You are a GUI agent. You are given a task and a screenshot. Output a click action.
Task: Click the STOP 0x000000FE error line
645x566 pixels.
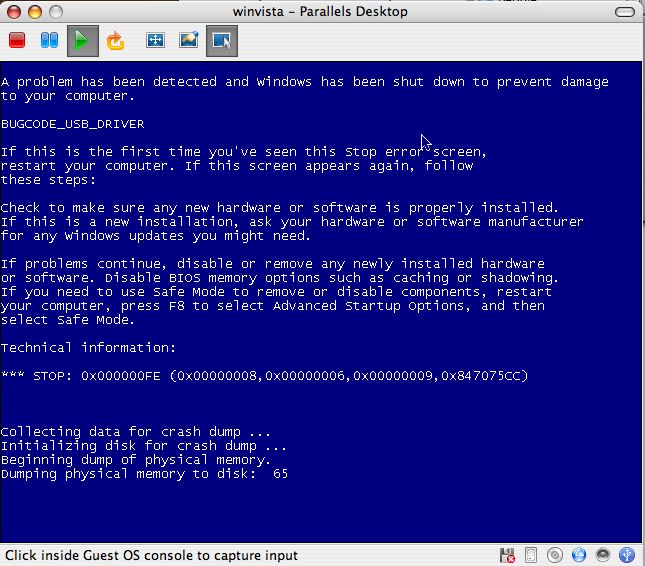point(264,376)
